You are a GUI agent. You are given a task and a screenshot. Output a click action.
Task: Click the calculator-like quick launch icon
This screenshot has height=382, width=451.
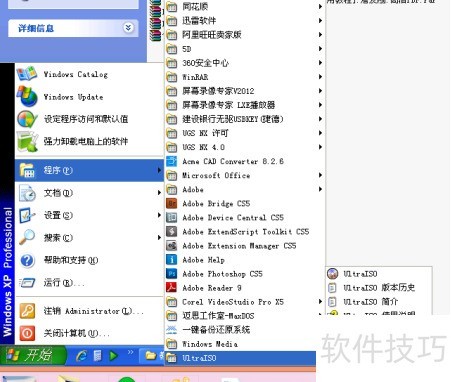[x=98, y=356]
